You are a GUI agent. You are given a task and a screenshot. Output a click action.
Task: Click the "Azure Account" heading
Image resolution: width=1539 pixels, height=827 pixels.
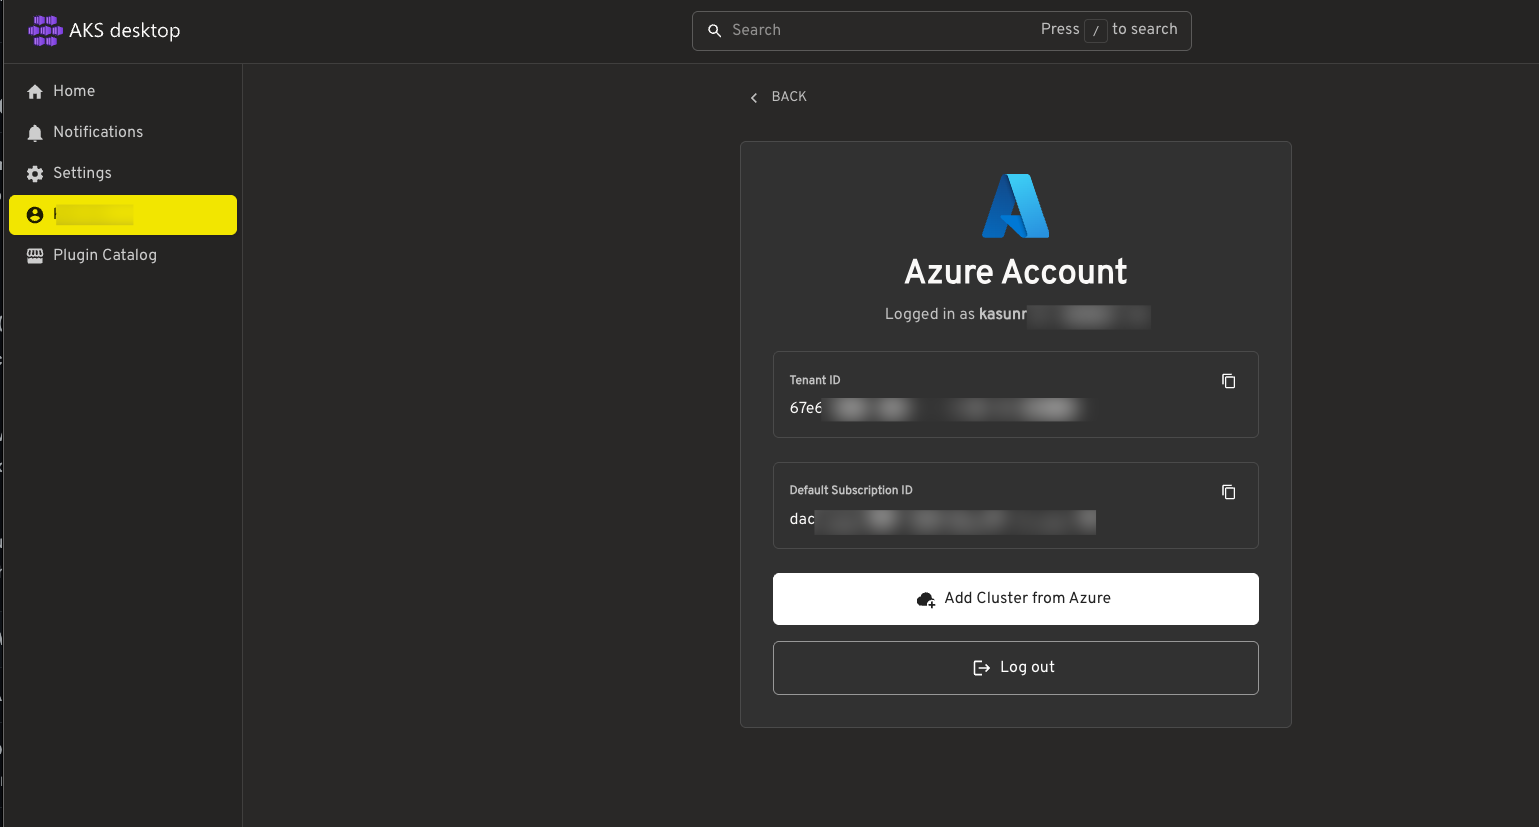pyautogui.click(x=1016, y=272)
